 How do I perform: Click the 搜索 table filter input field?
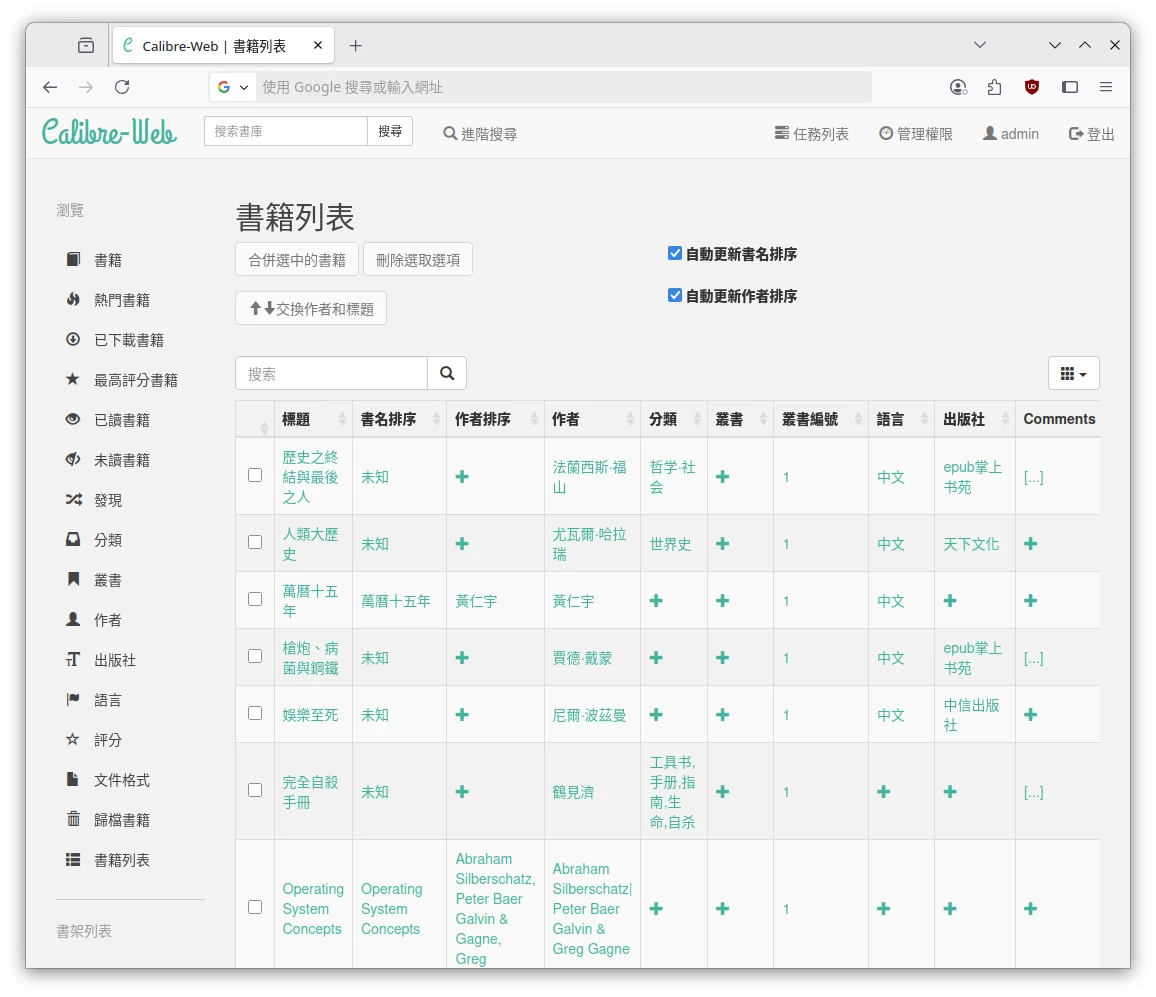pos(331,373)
